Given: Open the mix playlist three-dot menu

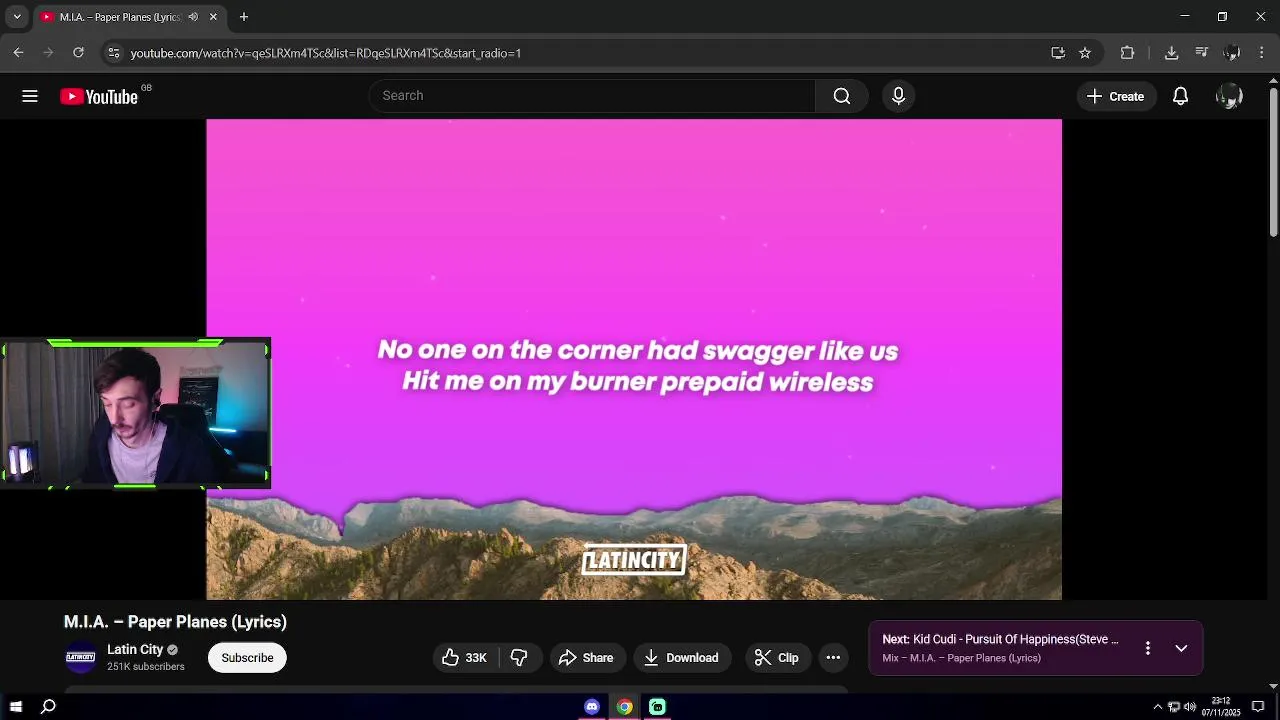Looking at the screenshot, I should click(x=1148, y=648).
